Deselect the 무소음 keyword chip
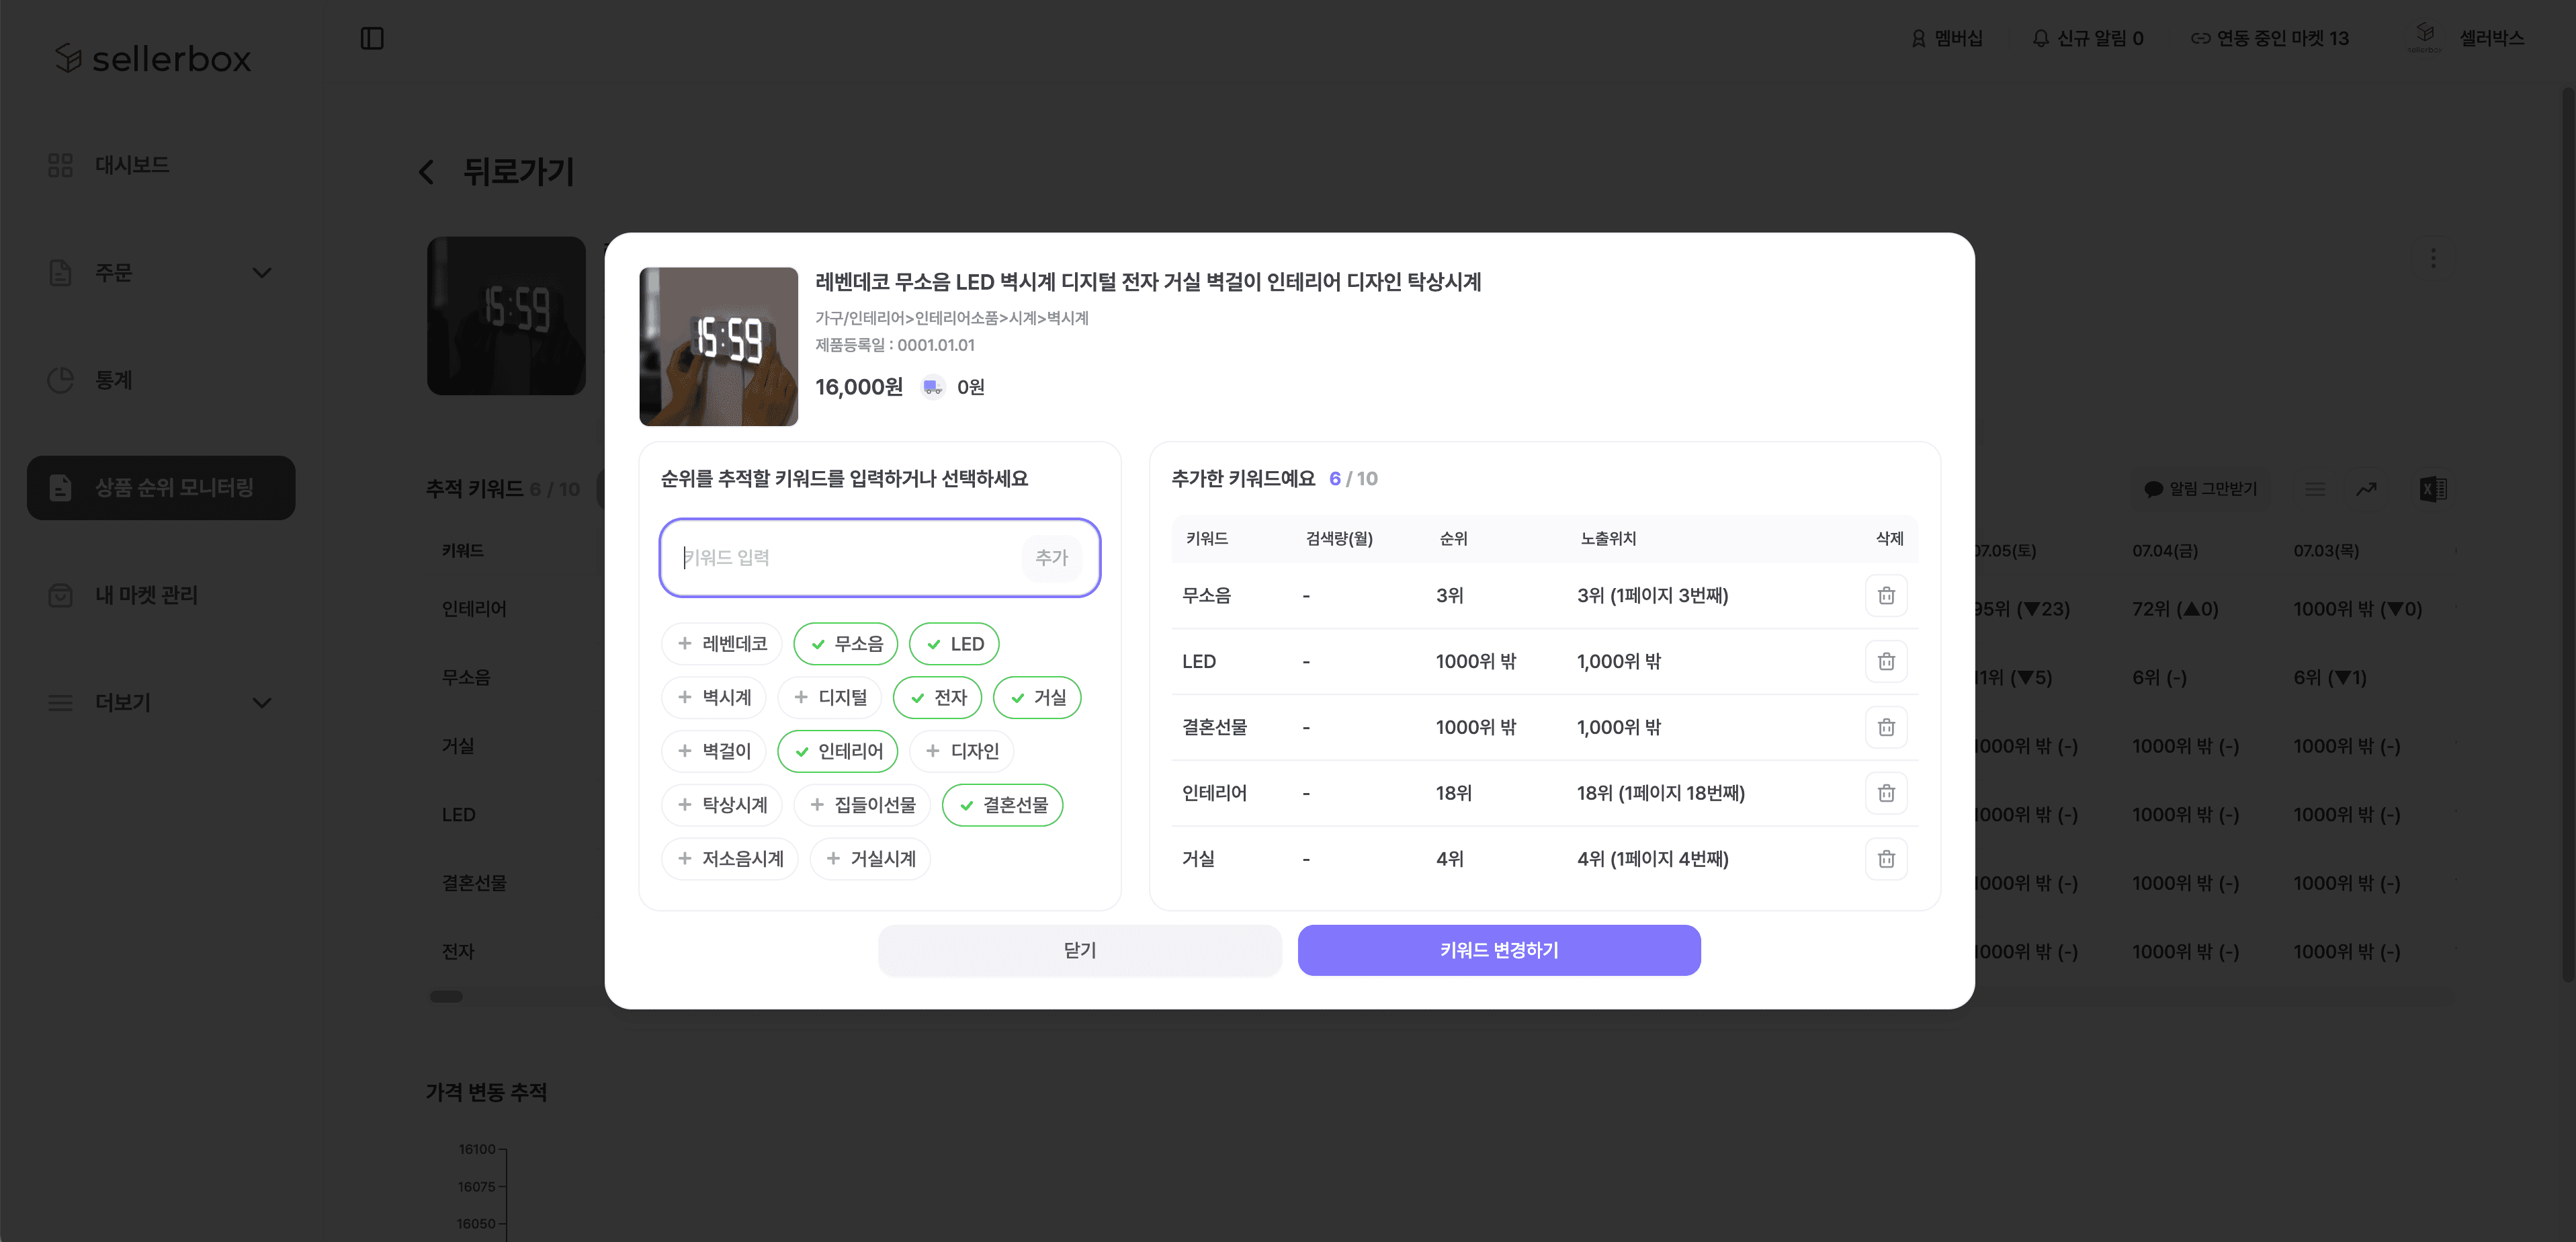The height and width of the screenshot is (1242, 2576). coord(846,644)
